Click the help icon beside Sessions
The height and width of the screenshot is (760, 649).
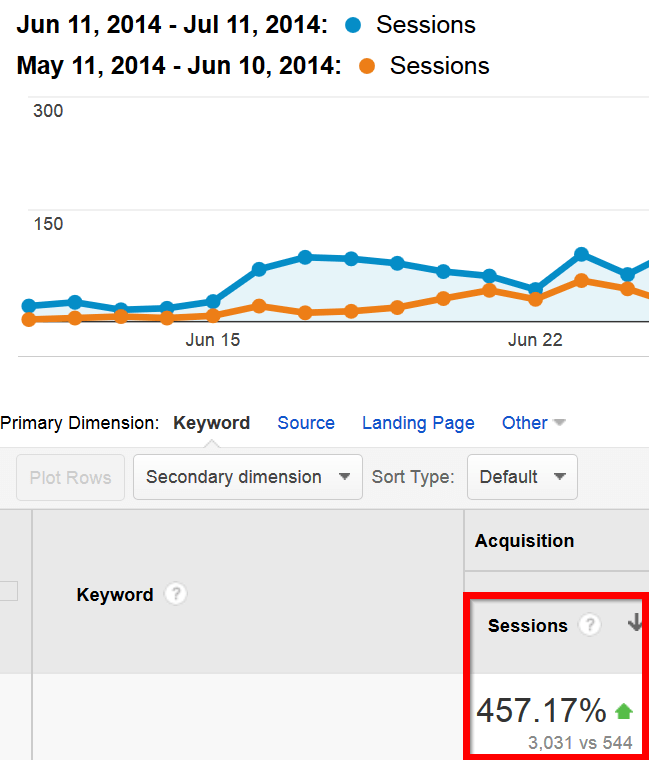[591, 625]
